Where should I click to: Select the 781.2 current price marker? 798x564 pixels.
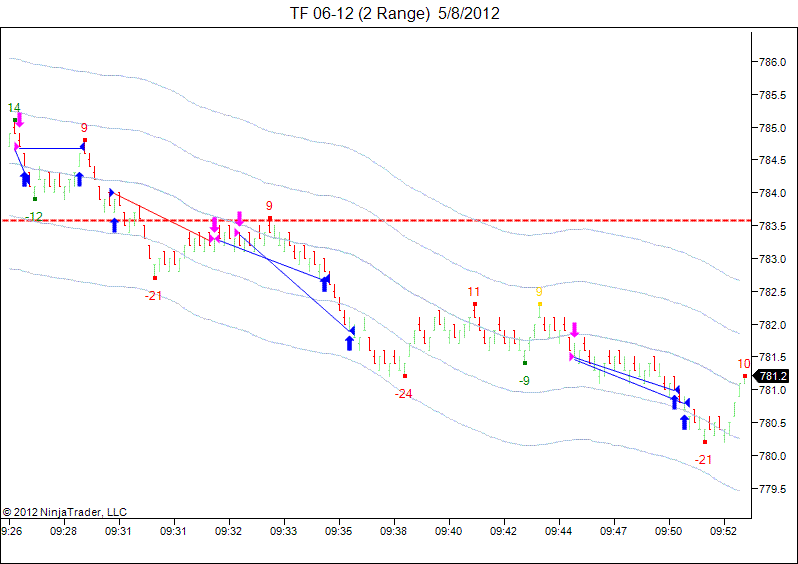click(771, 376)
